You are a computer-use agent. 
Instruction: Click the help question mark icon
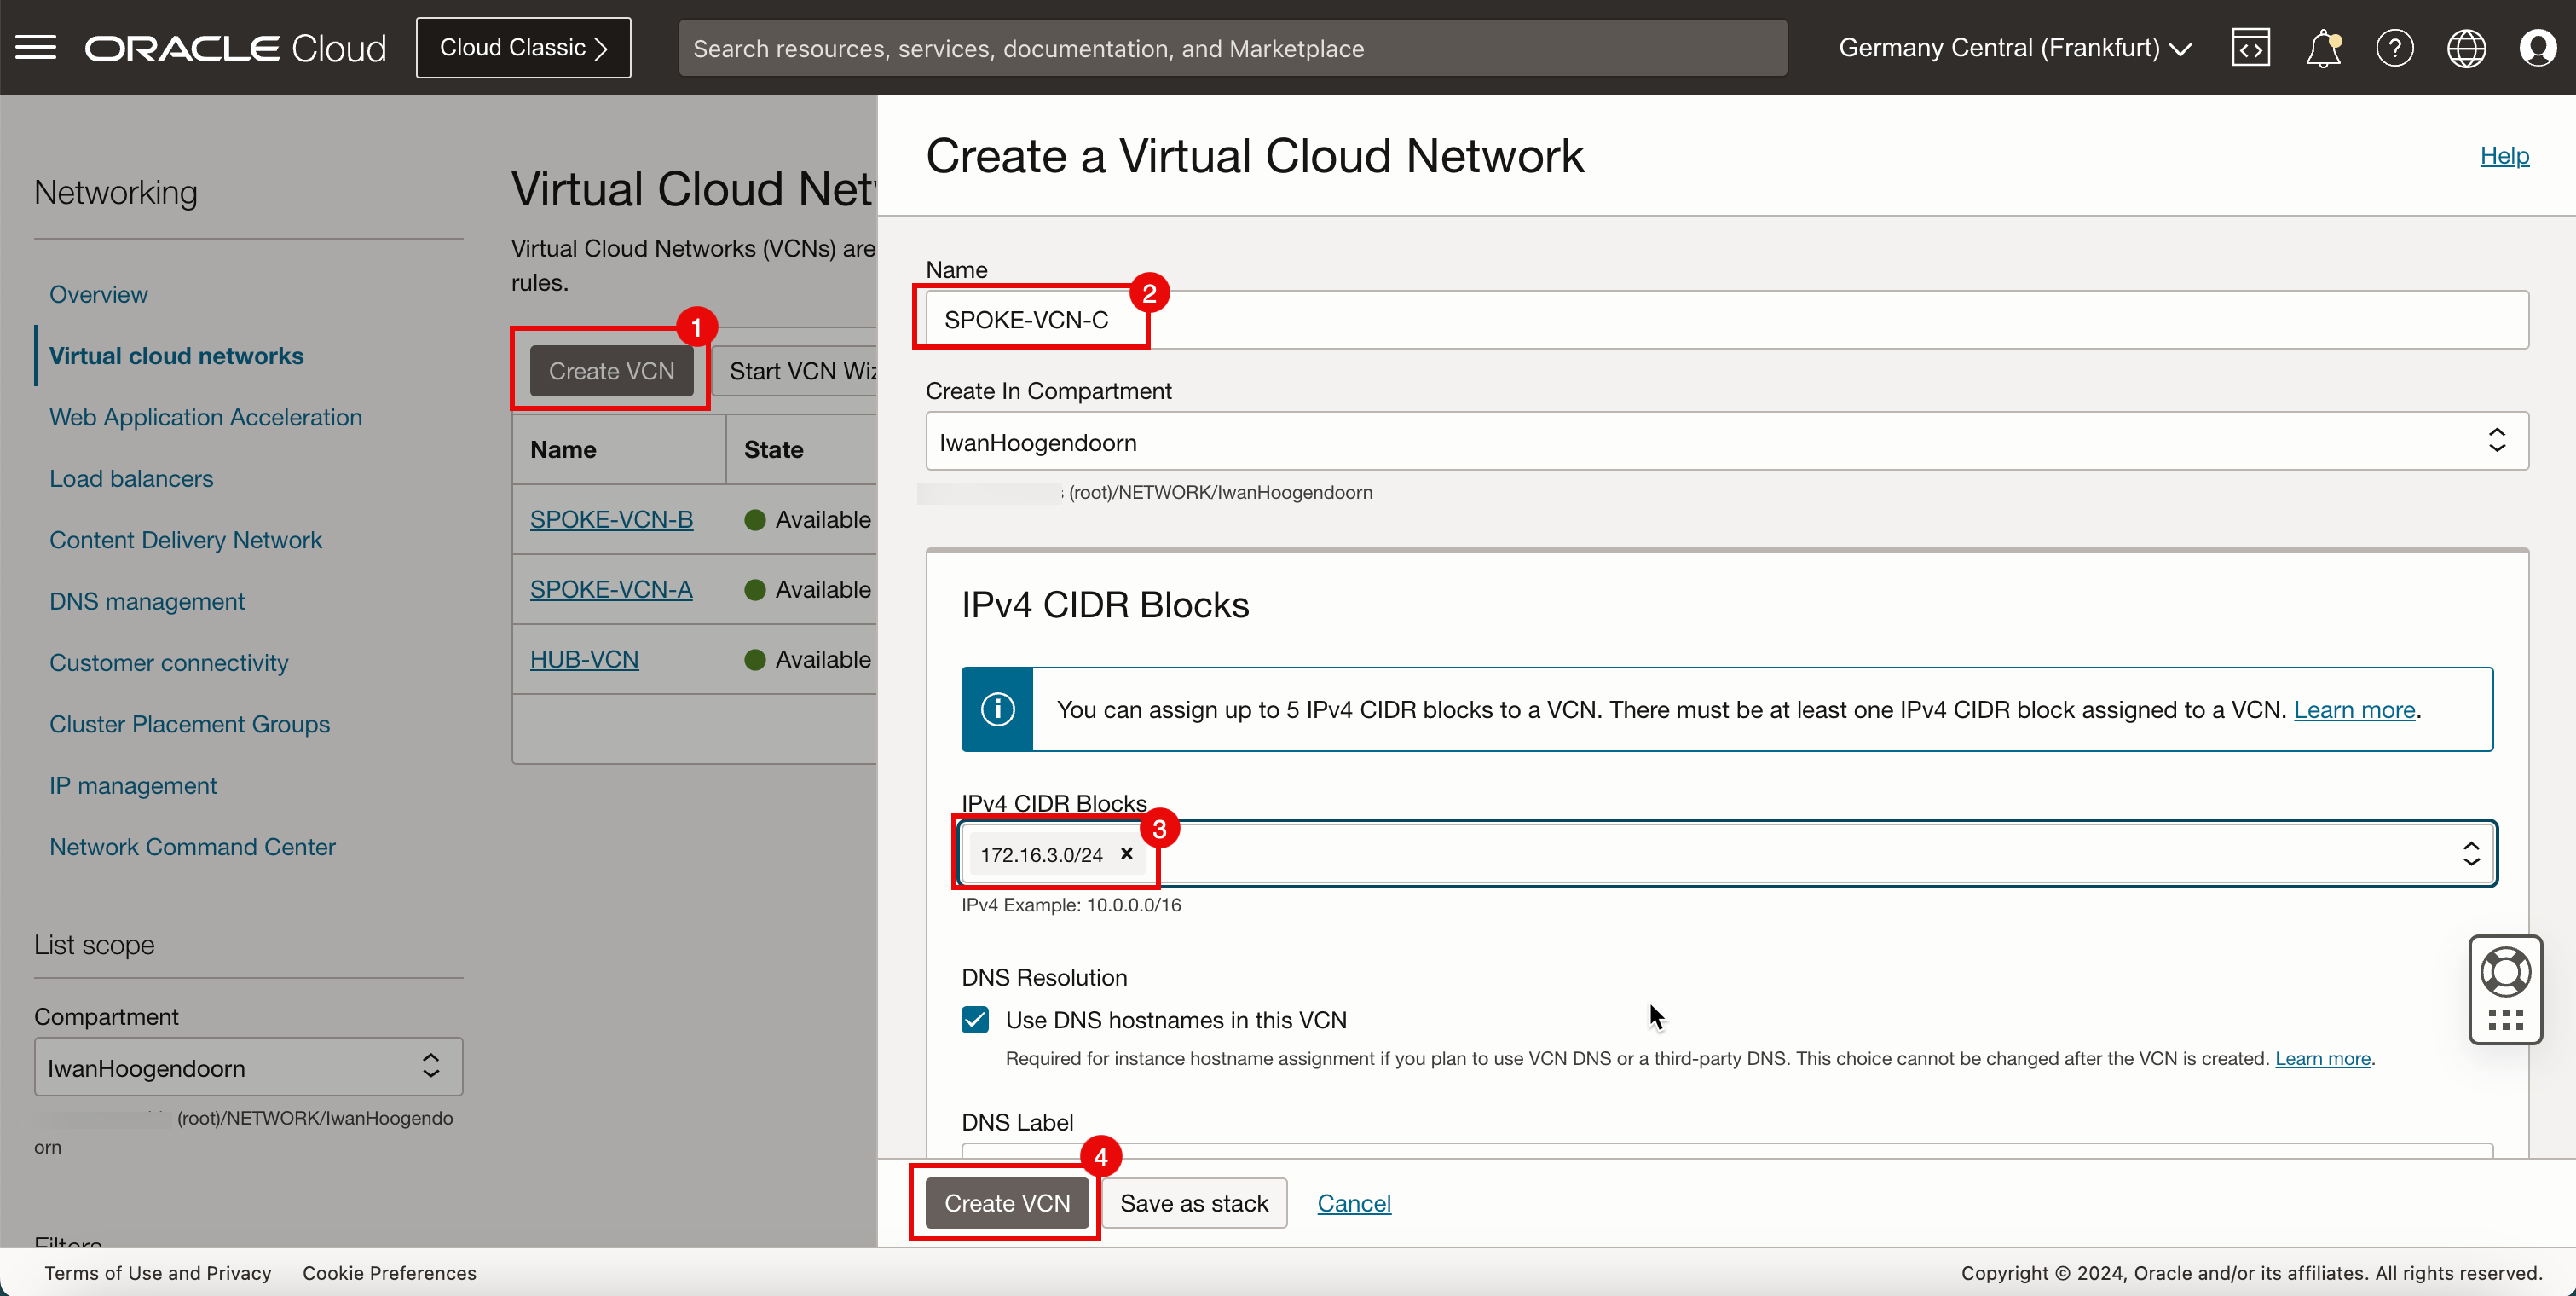coord(2394,48)
